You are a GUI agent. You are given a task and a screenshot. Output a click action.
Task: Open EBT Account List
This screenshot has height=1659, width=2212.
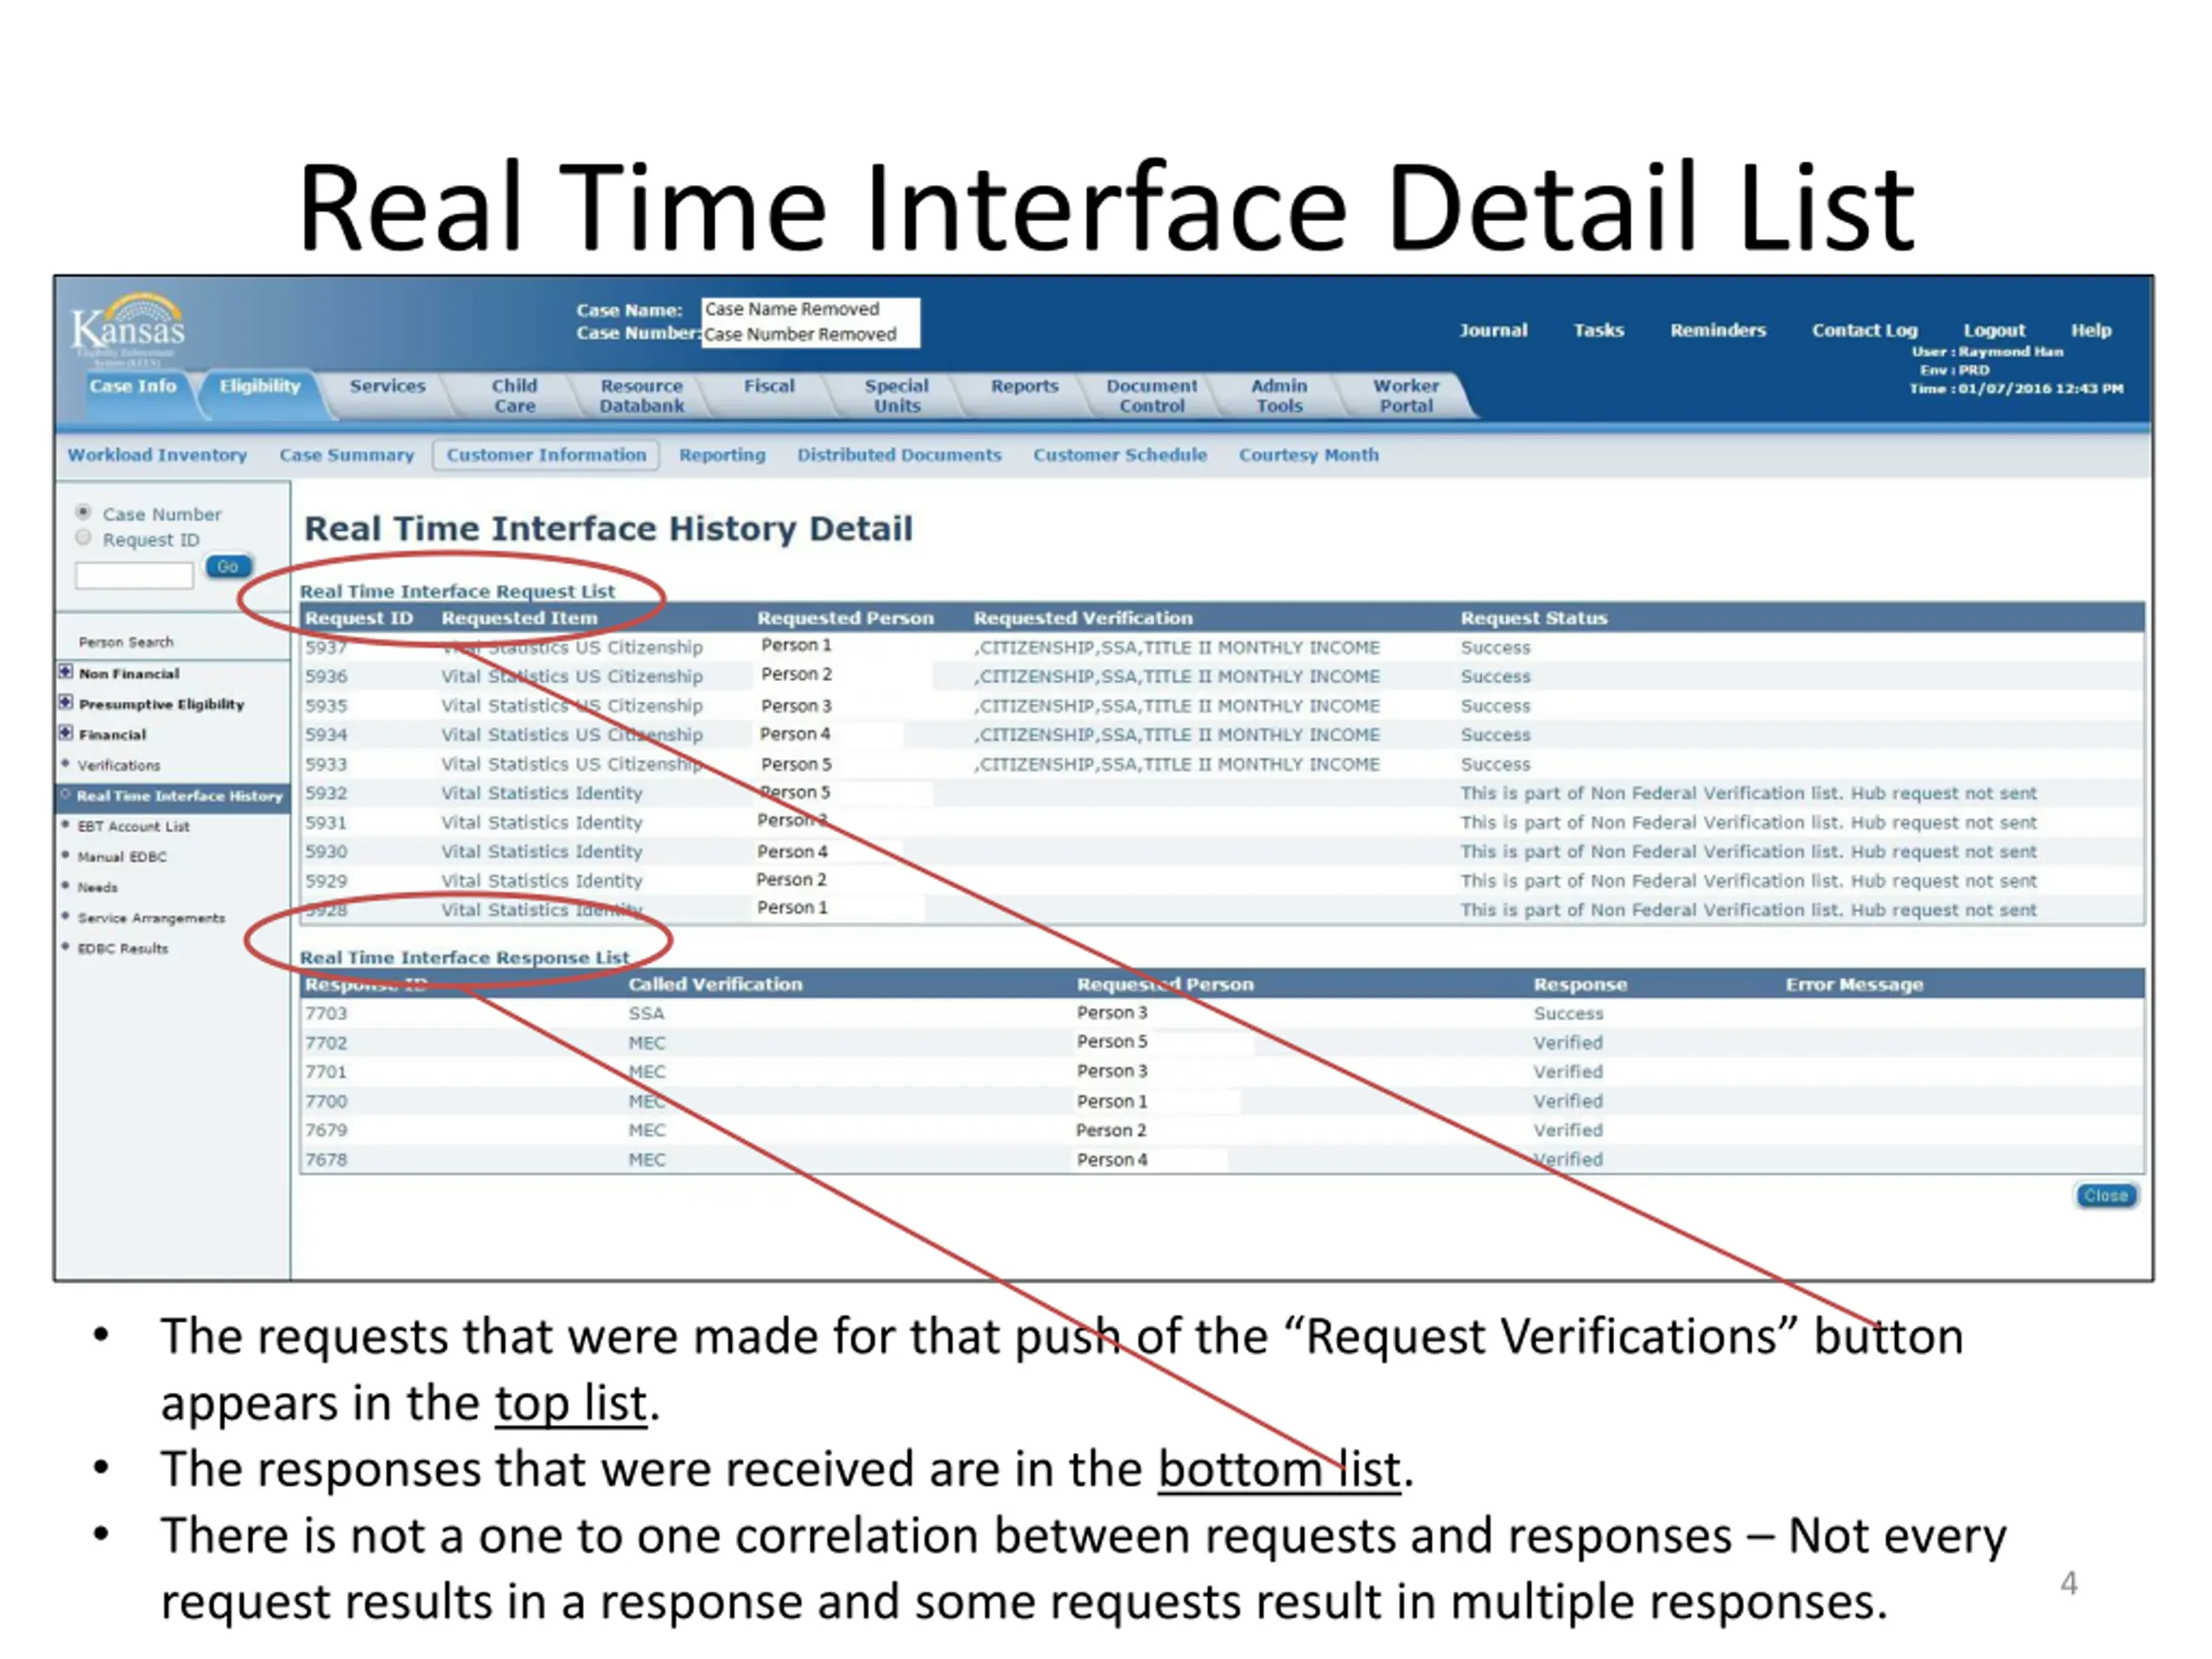point(133,826)
